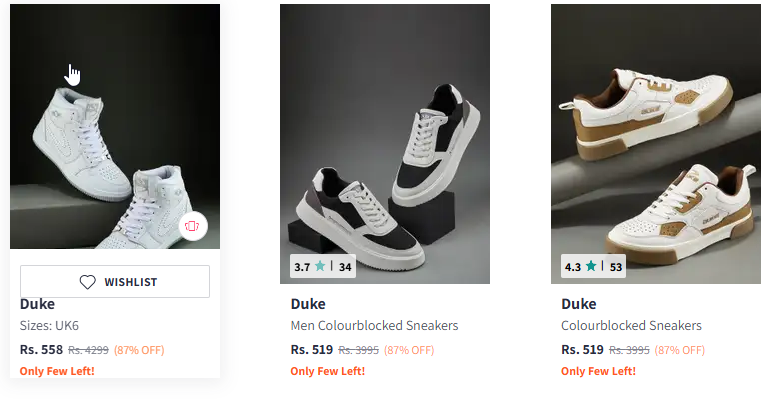This screenshot has height=400, width=778.
Task: Click the star icon beside 4.3 rating
Action: click(x=591, y=267)
